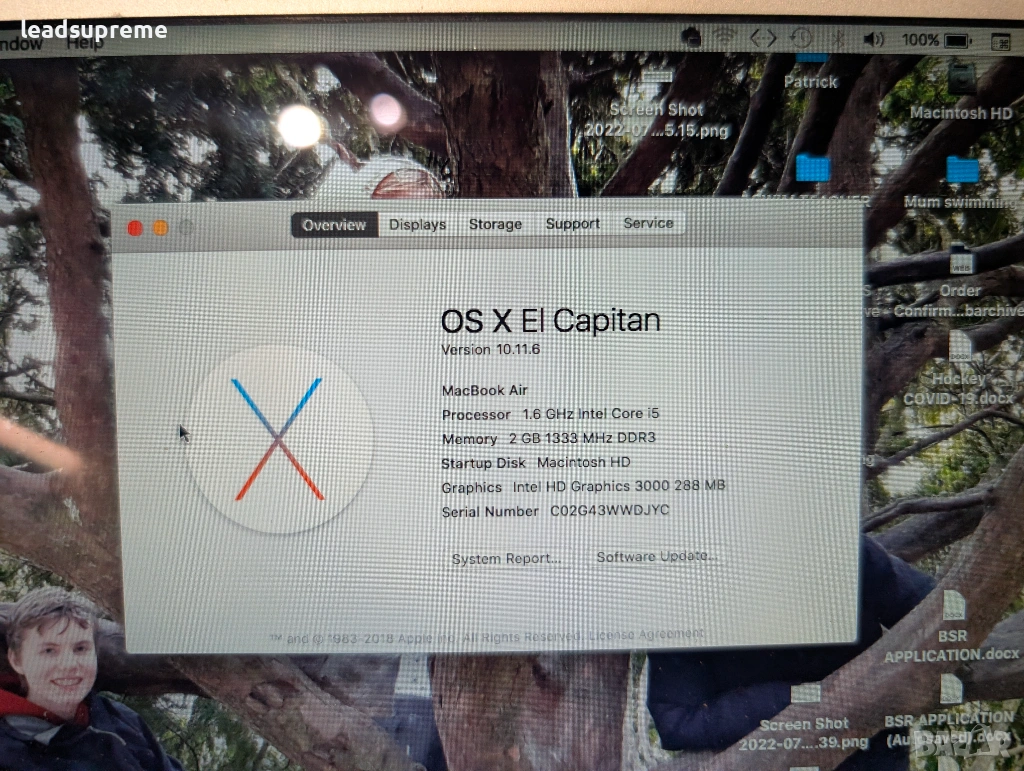This screenshot has width=1024, height=771.
Task: Open the License Agreement link
Action: tap(646, 635)
